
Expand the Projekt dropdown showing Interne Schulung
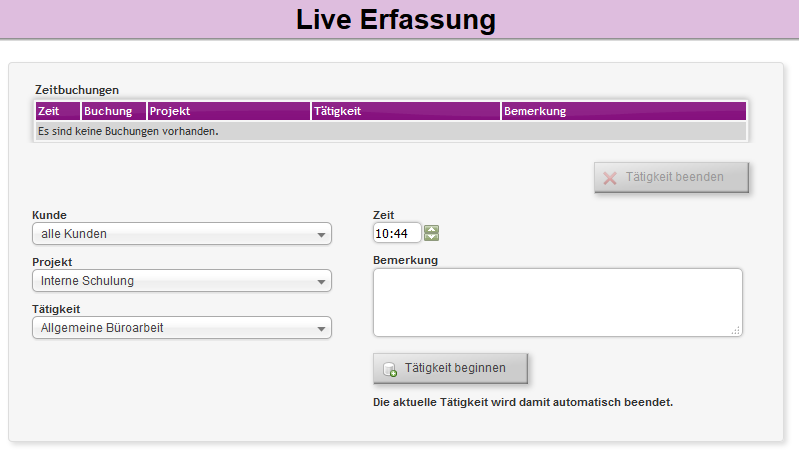coord(182,281)
